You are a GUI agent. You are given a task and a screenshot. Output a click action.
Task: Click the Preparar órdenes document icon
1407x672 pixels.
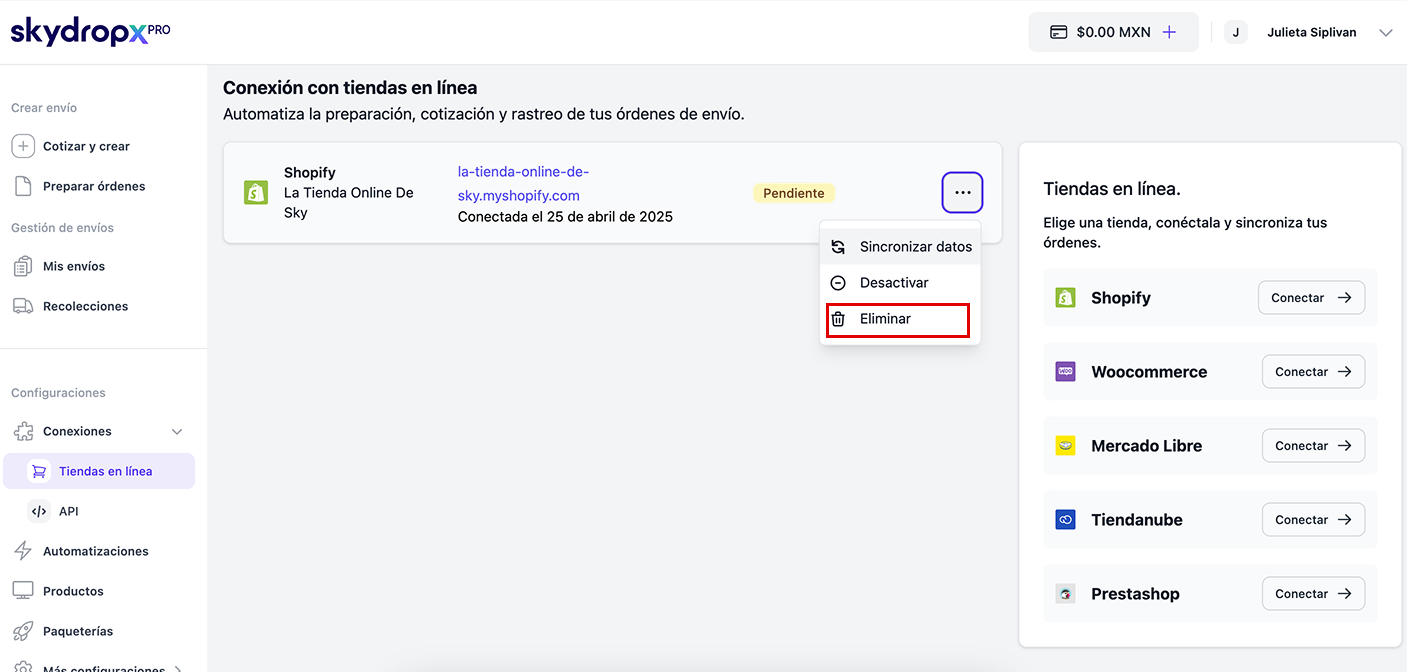click(23, 186)
